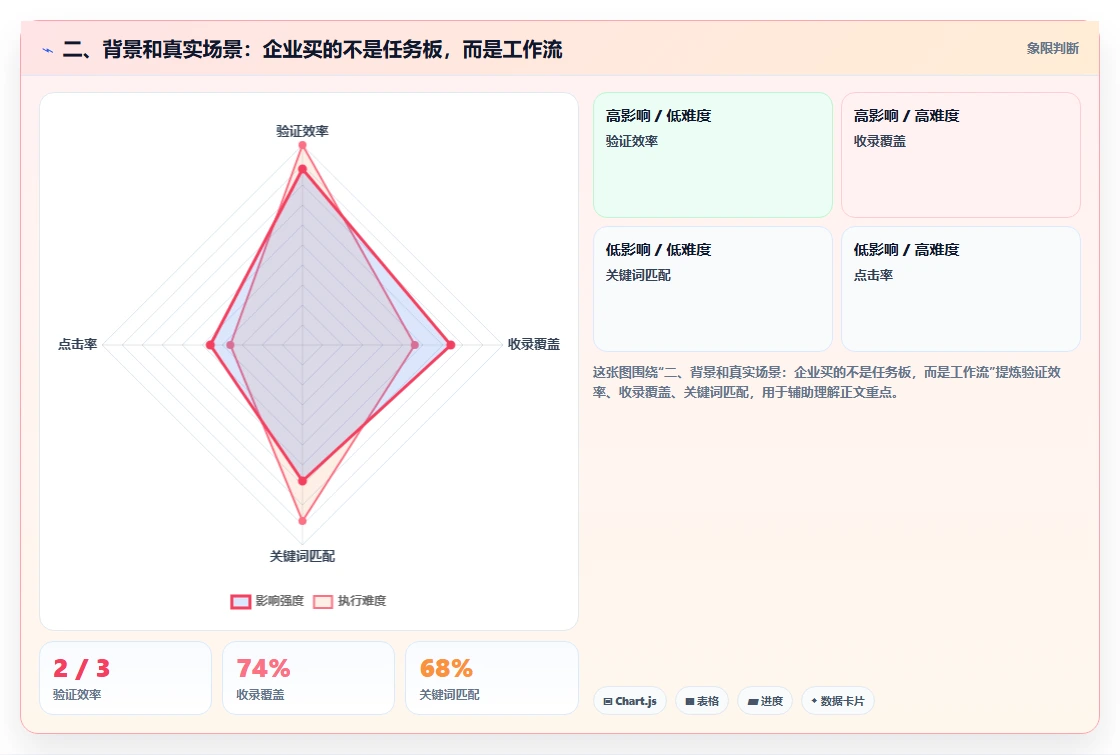
Task: Click the icon in the 进度 tag
Action: click(752, 701)
